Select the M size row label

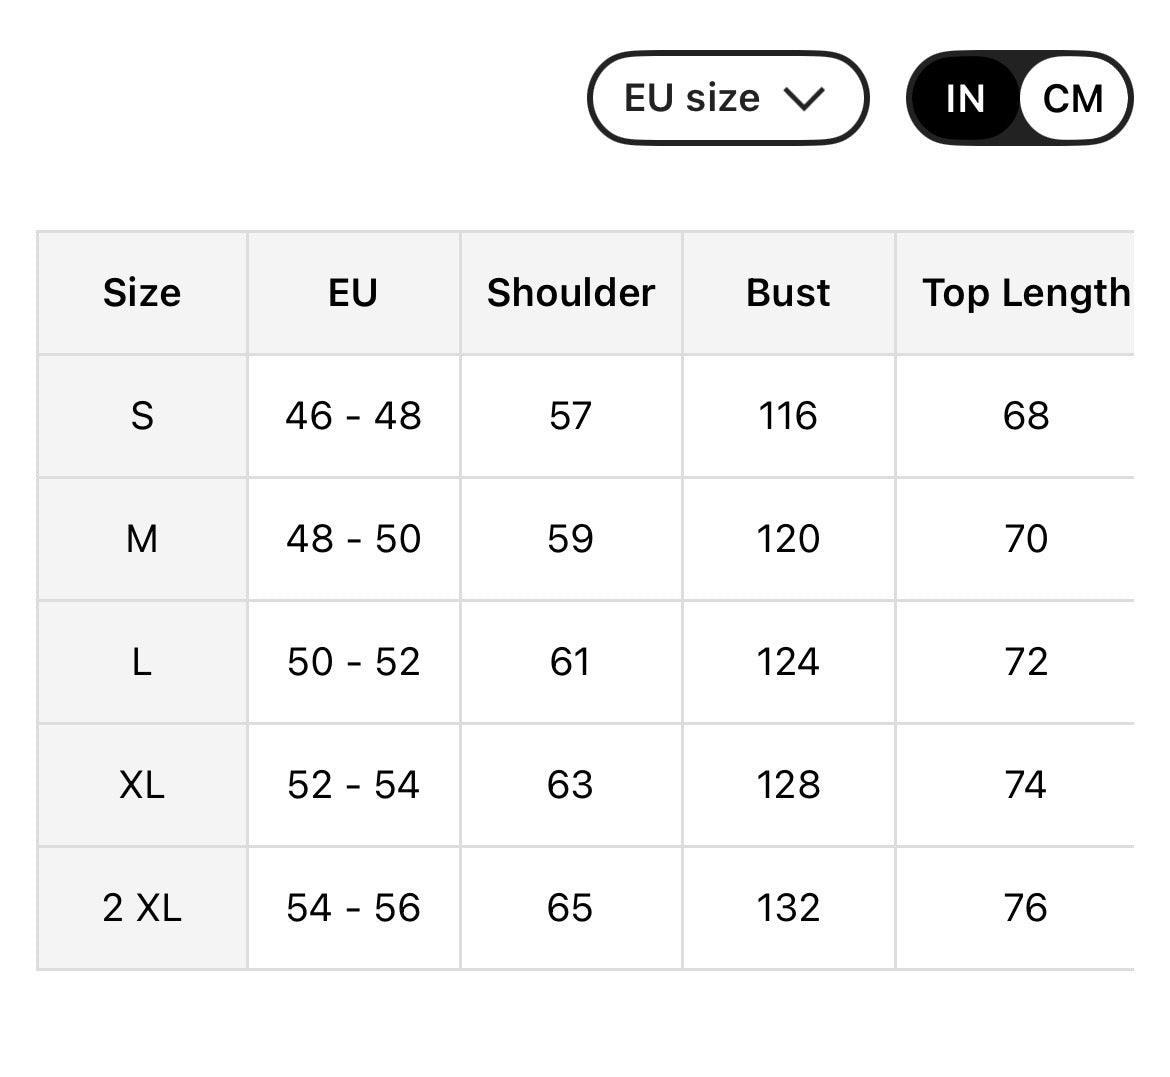tap(142, 539)
